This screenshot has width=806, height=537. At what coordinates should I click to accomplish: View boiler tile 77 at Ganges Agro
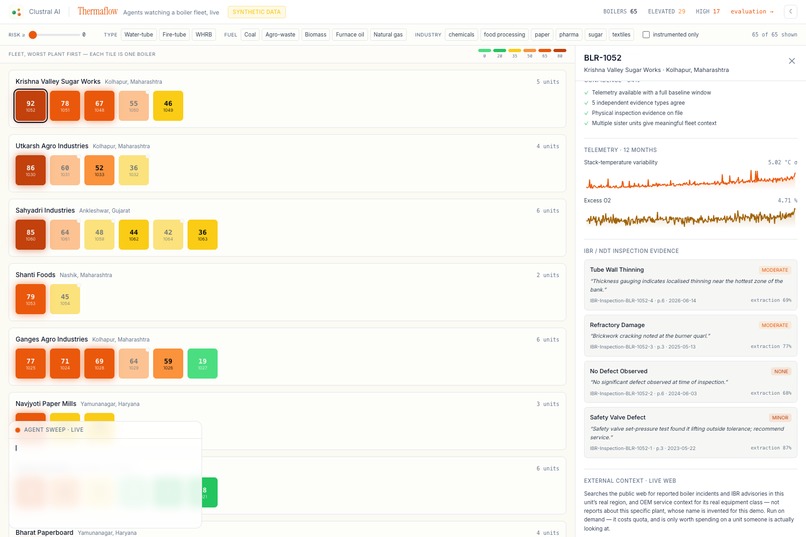(x=31, y=363)
